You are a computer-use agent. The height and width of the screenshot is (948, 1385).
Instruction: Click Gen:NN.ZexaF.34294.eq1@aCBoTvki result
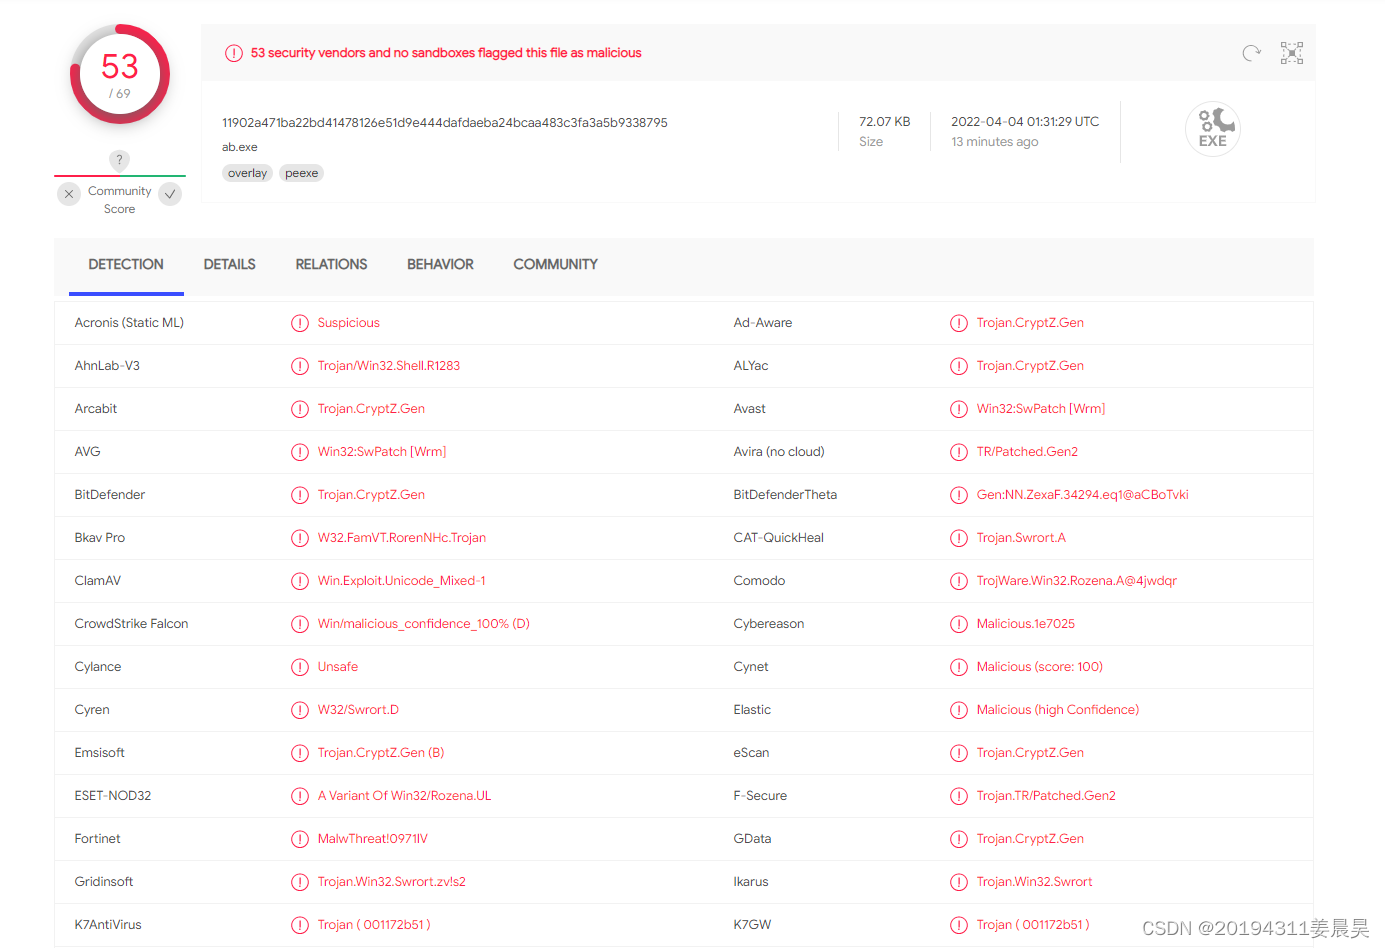(x=1083, y=495)
